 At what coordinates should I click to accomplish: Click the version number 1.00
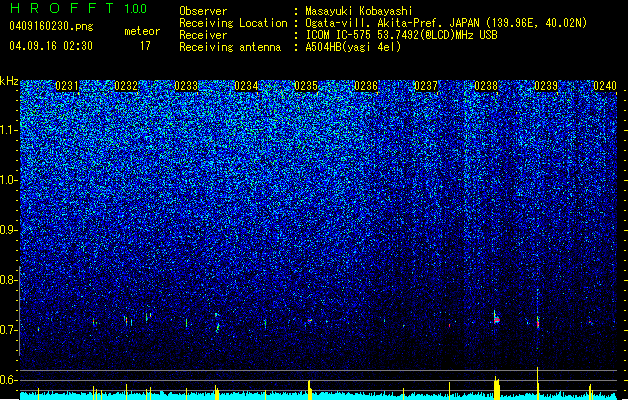click(x=135, y=9)
